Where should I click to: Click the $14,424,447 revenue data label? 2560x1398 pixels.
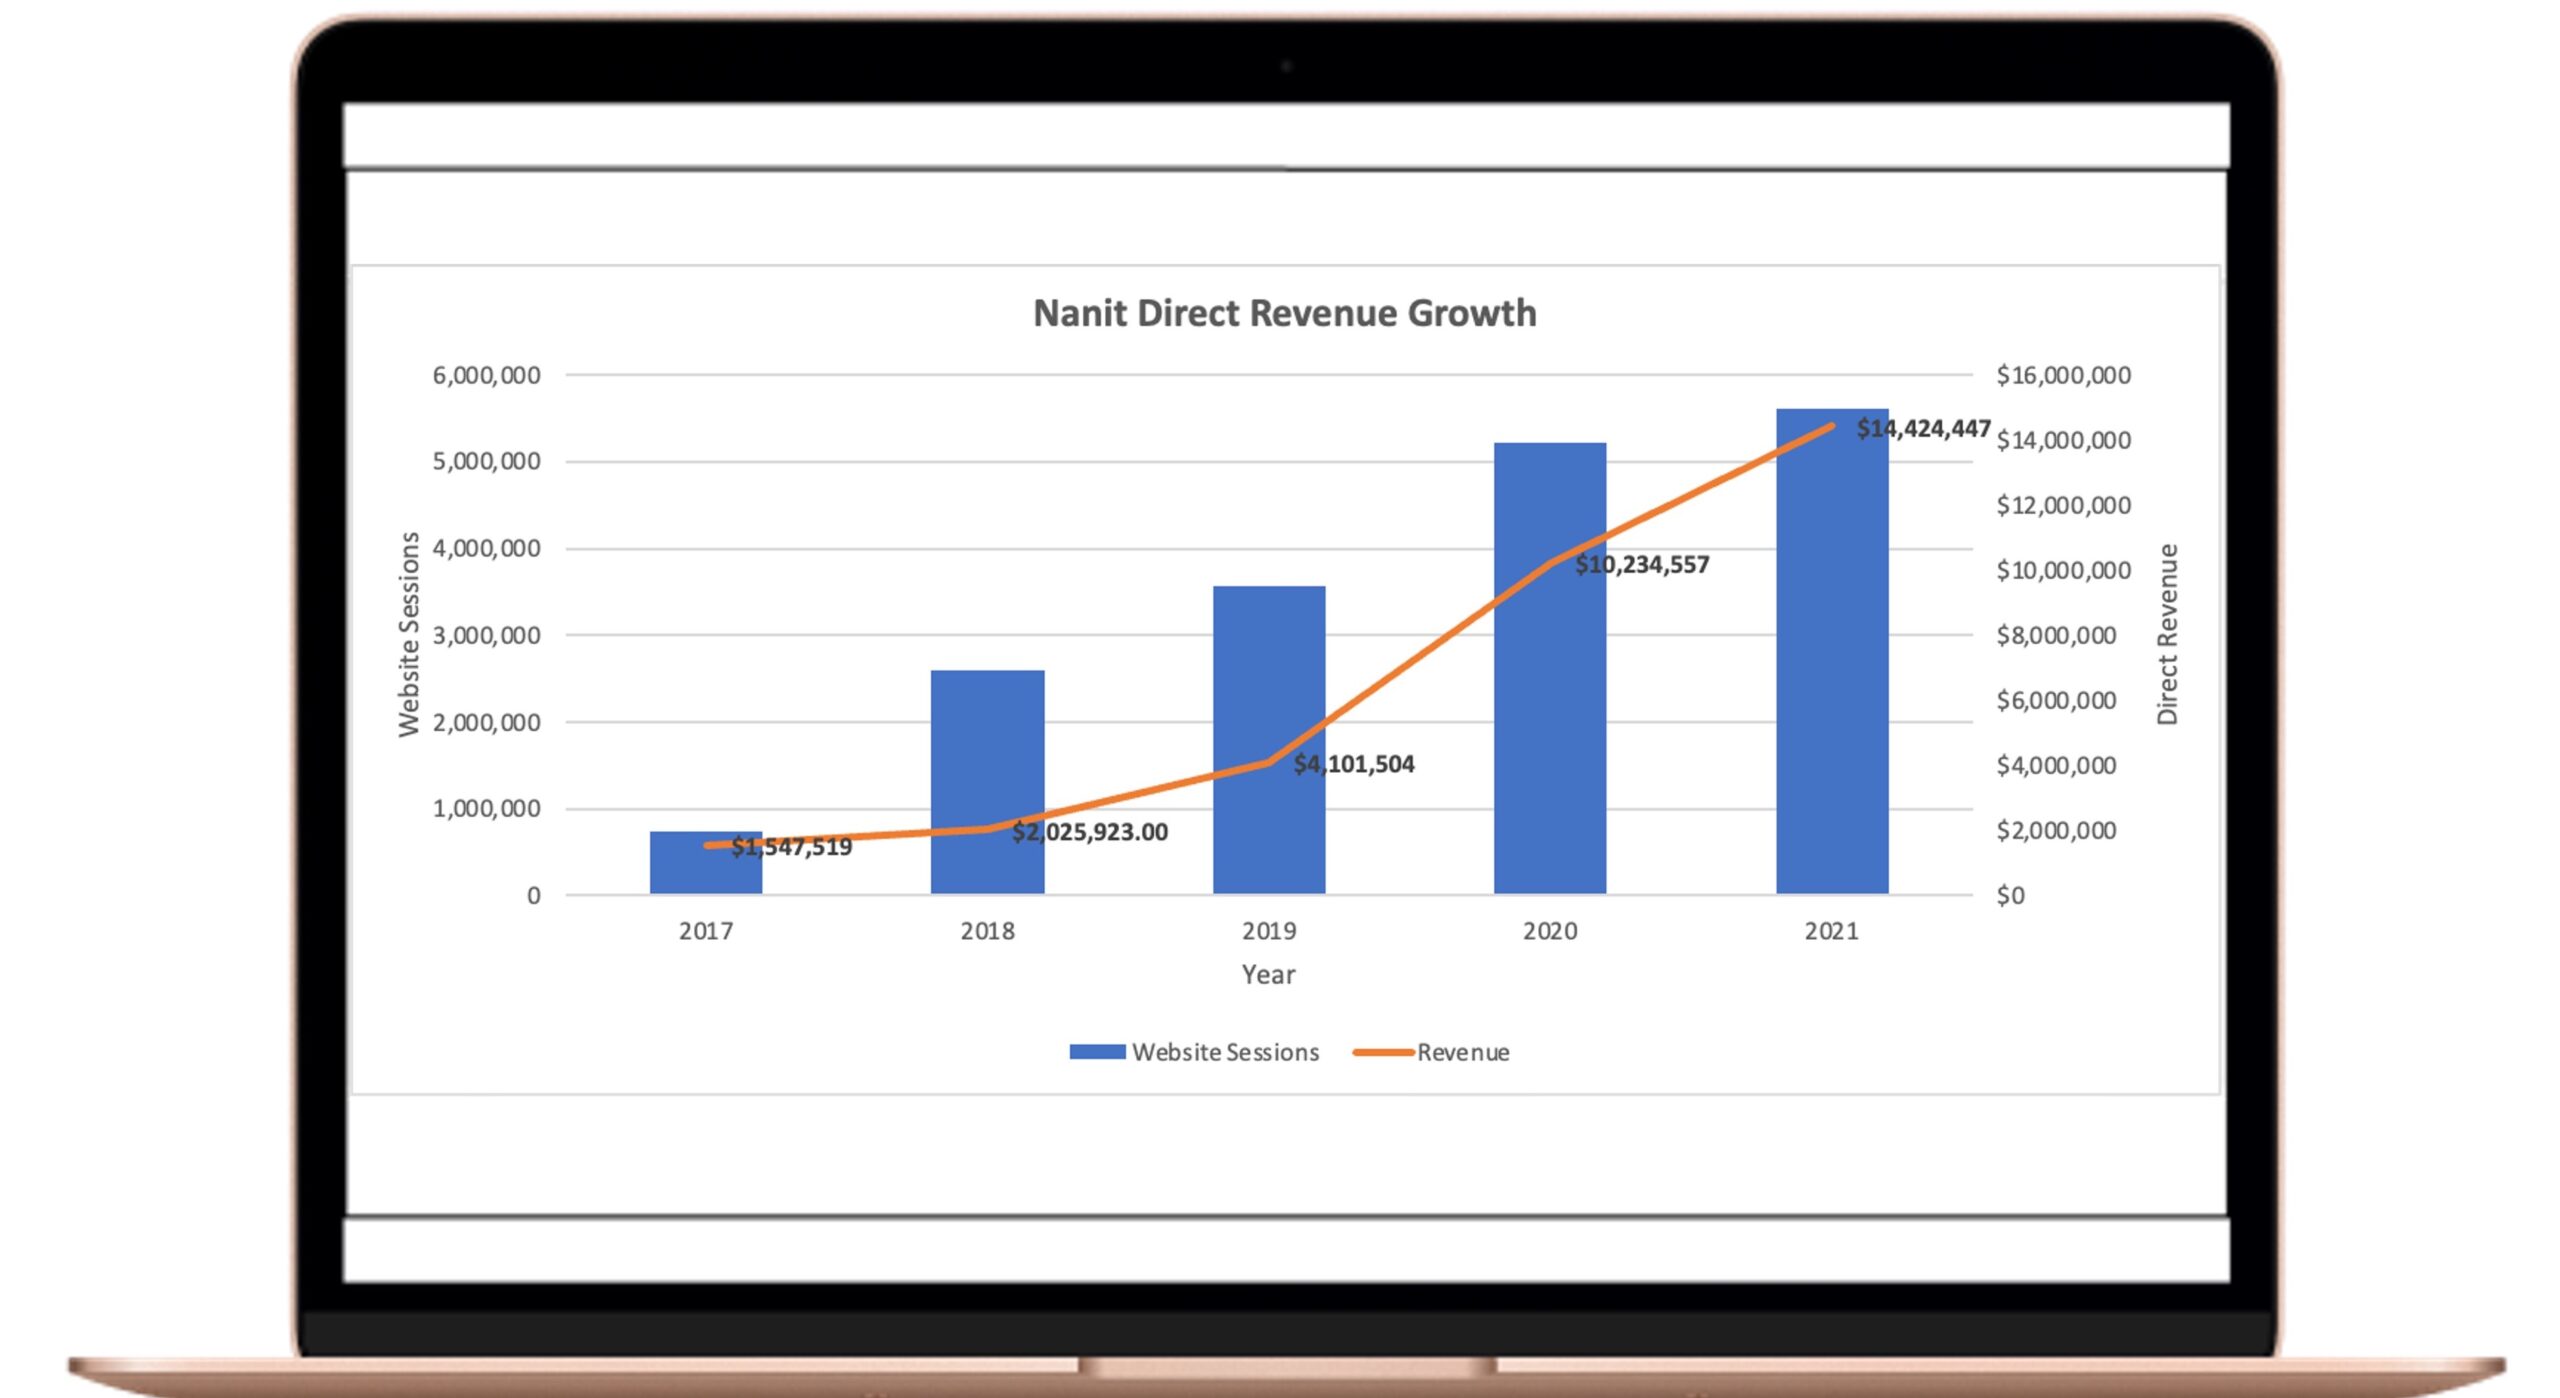click(x=1923, y=429)
